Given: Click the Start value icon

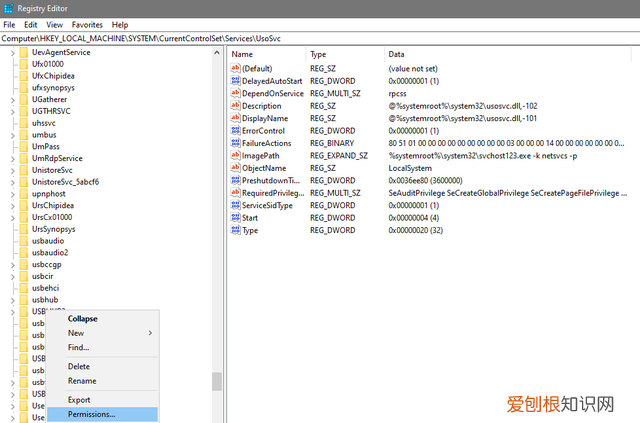Looking at the screenshot, I should (235, 218).
